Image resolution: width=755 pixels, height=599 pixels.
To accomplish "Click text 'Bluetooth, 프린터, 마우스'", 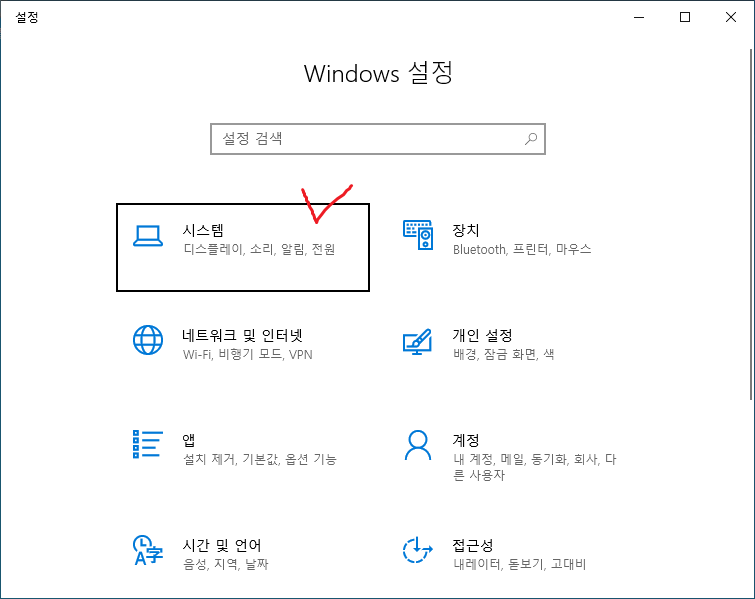I will pos(522,249).
